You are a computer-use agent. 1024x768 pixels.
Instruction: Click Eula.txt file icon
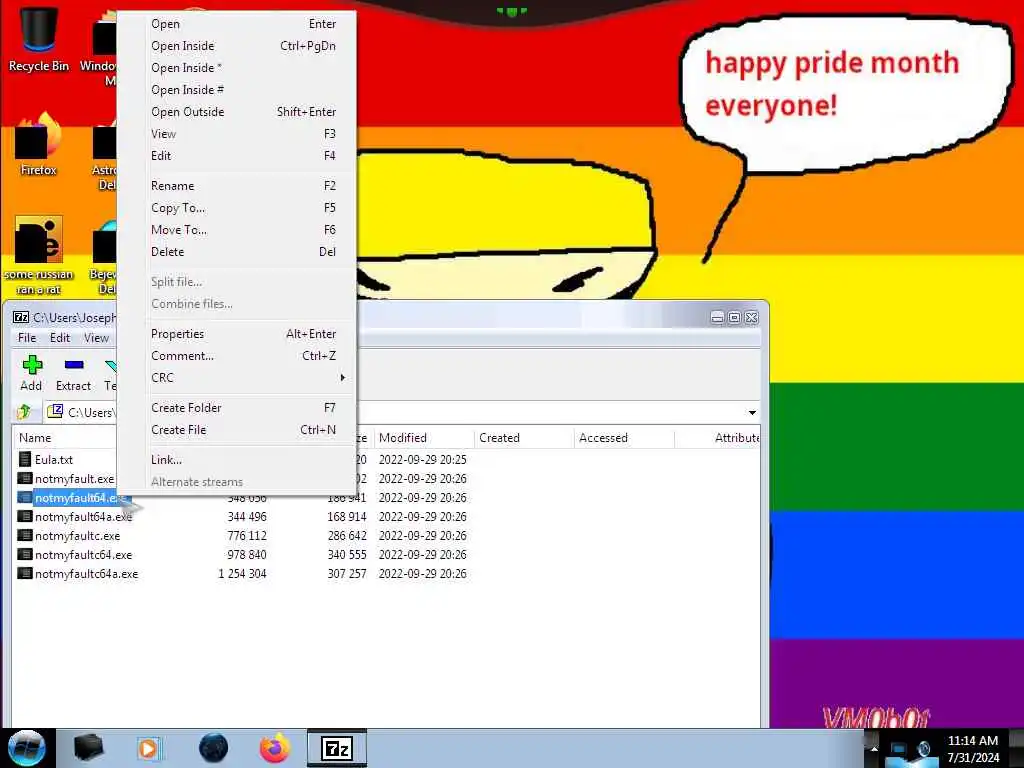click(x=25, y=459)
